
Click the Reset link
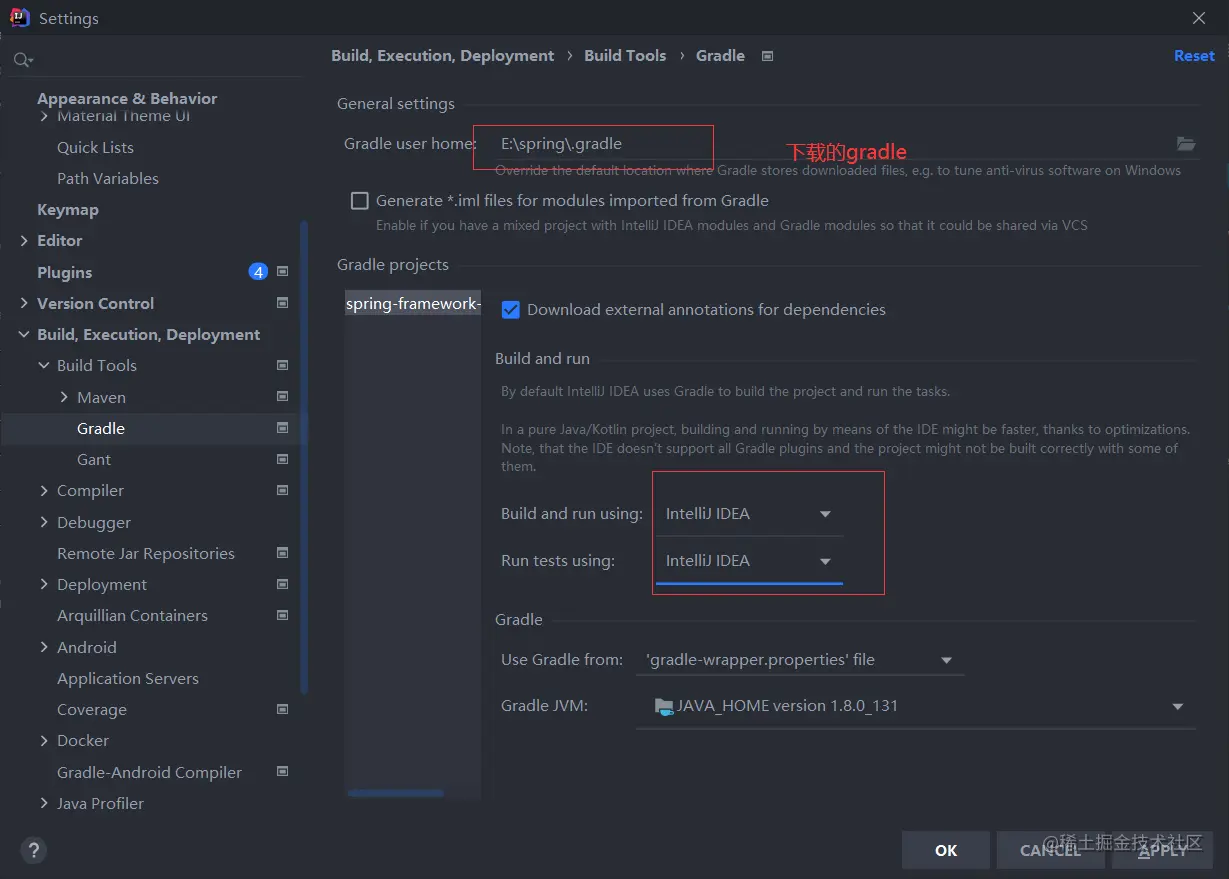[x=1194, y=56]
